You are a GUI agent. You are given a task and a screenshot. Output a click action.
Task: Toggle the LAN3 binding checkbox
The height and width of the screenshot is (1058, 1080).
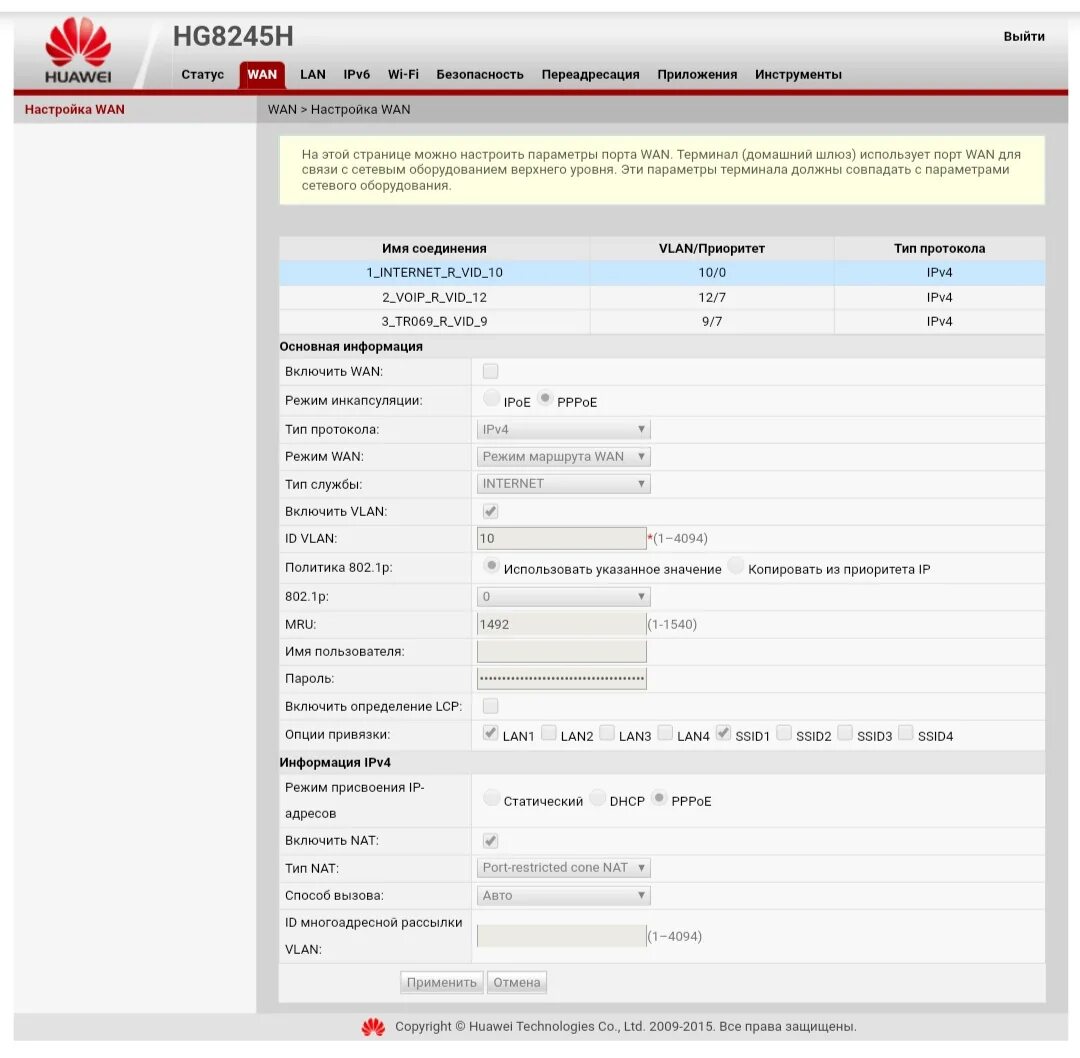[607, 733]
